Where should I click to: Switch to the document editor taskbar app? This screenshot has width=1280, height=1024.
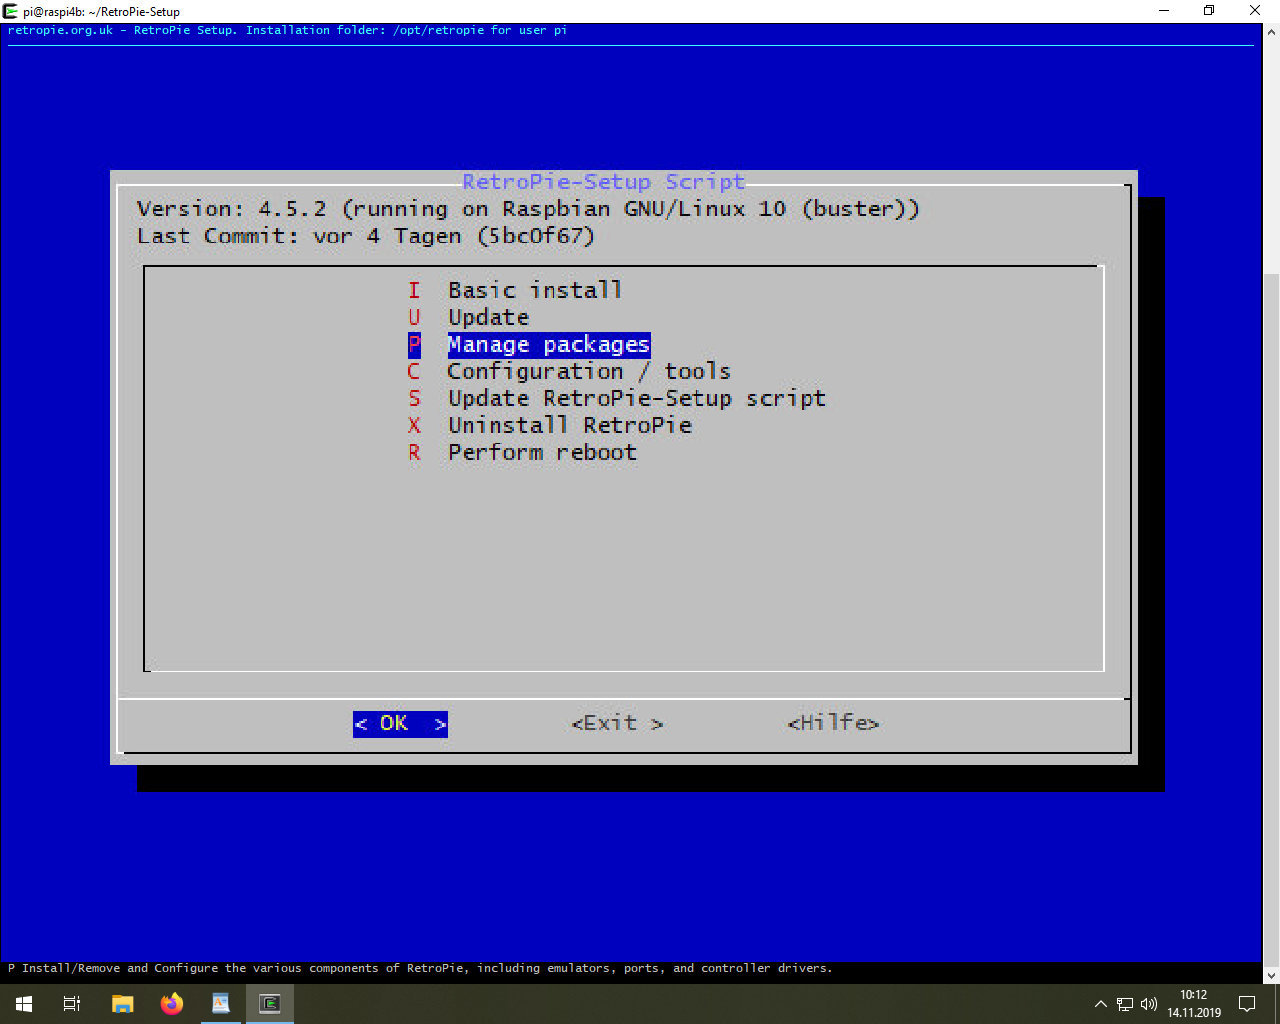pos(221,1003)
